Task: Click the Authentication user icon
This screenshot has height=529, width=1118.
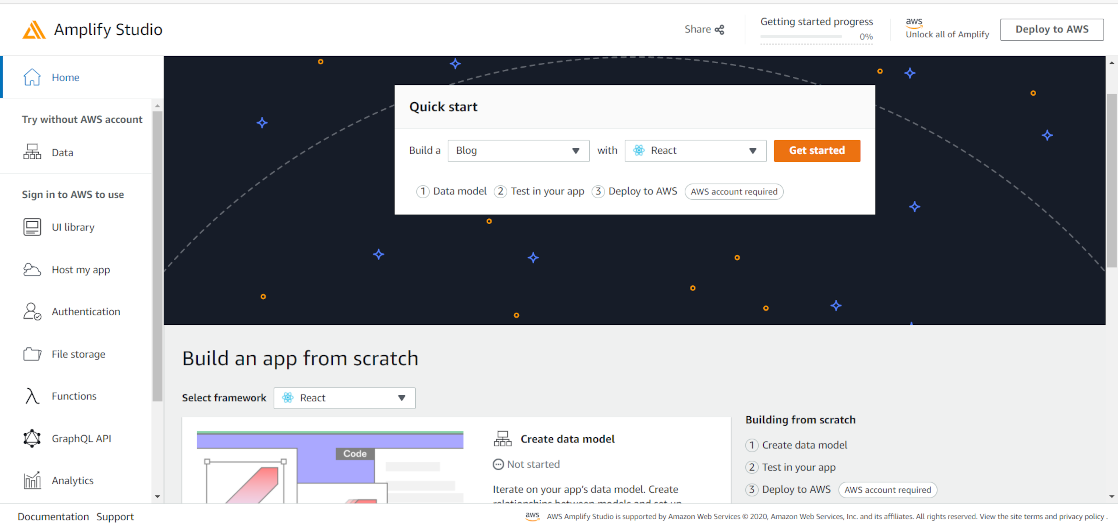Action: tap(32, 312)
